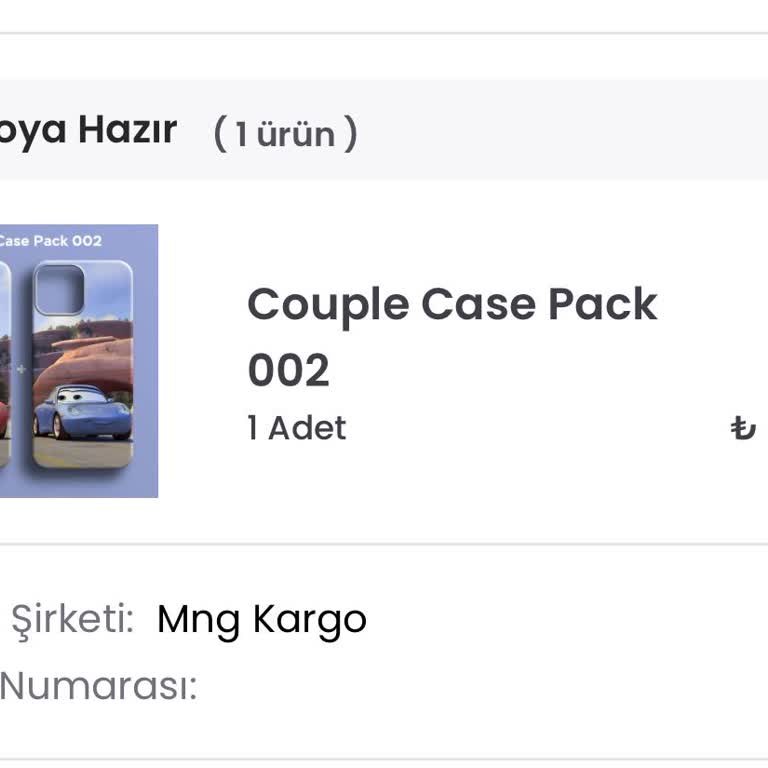Click the blue car on the phone case
The image size is (768, 768).
(82, 412)
